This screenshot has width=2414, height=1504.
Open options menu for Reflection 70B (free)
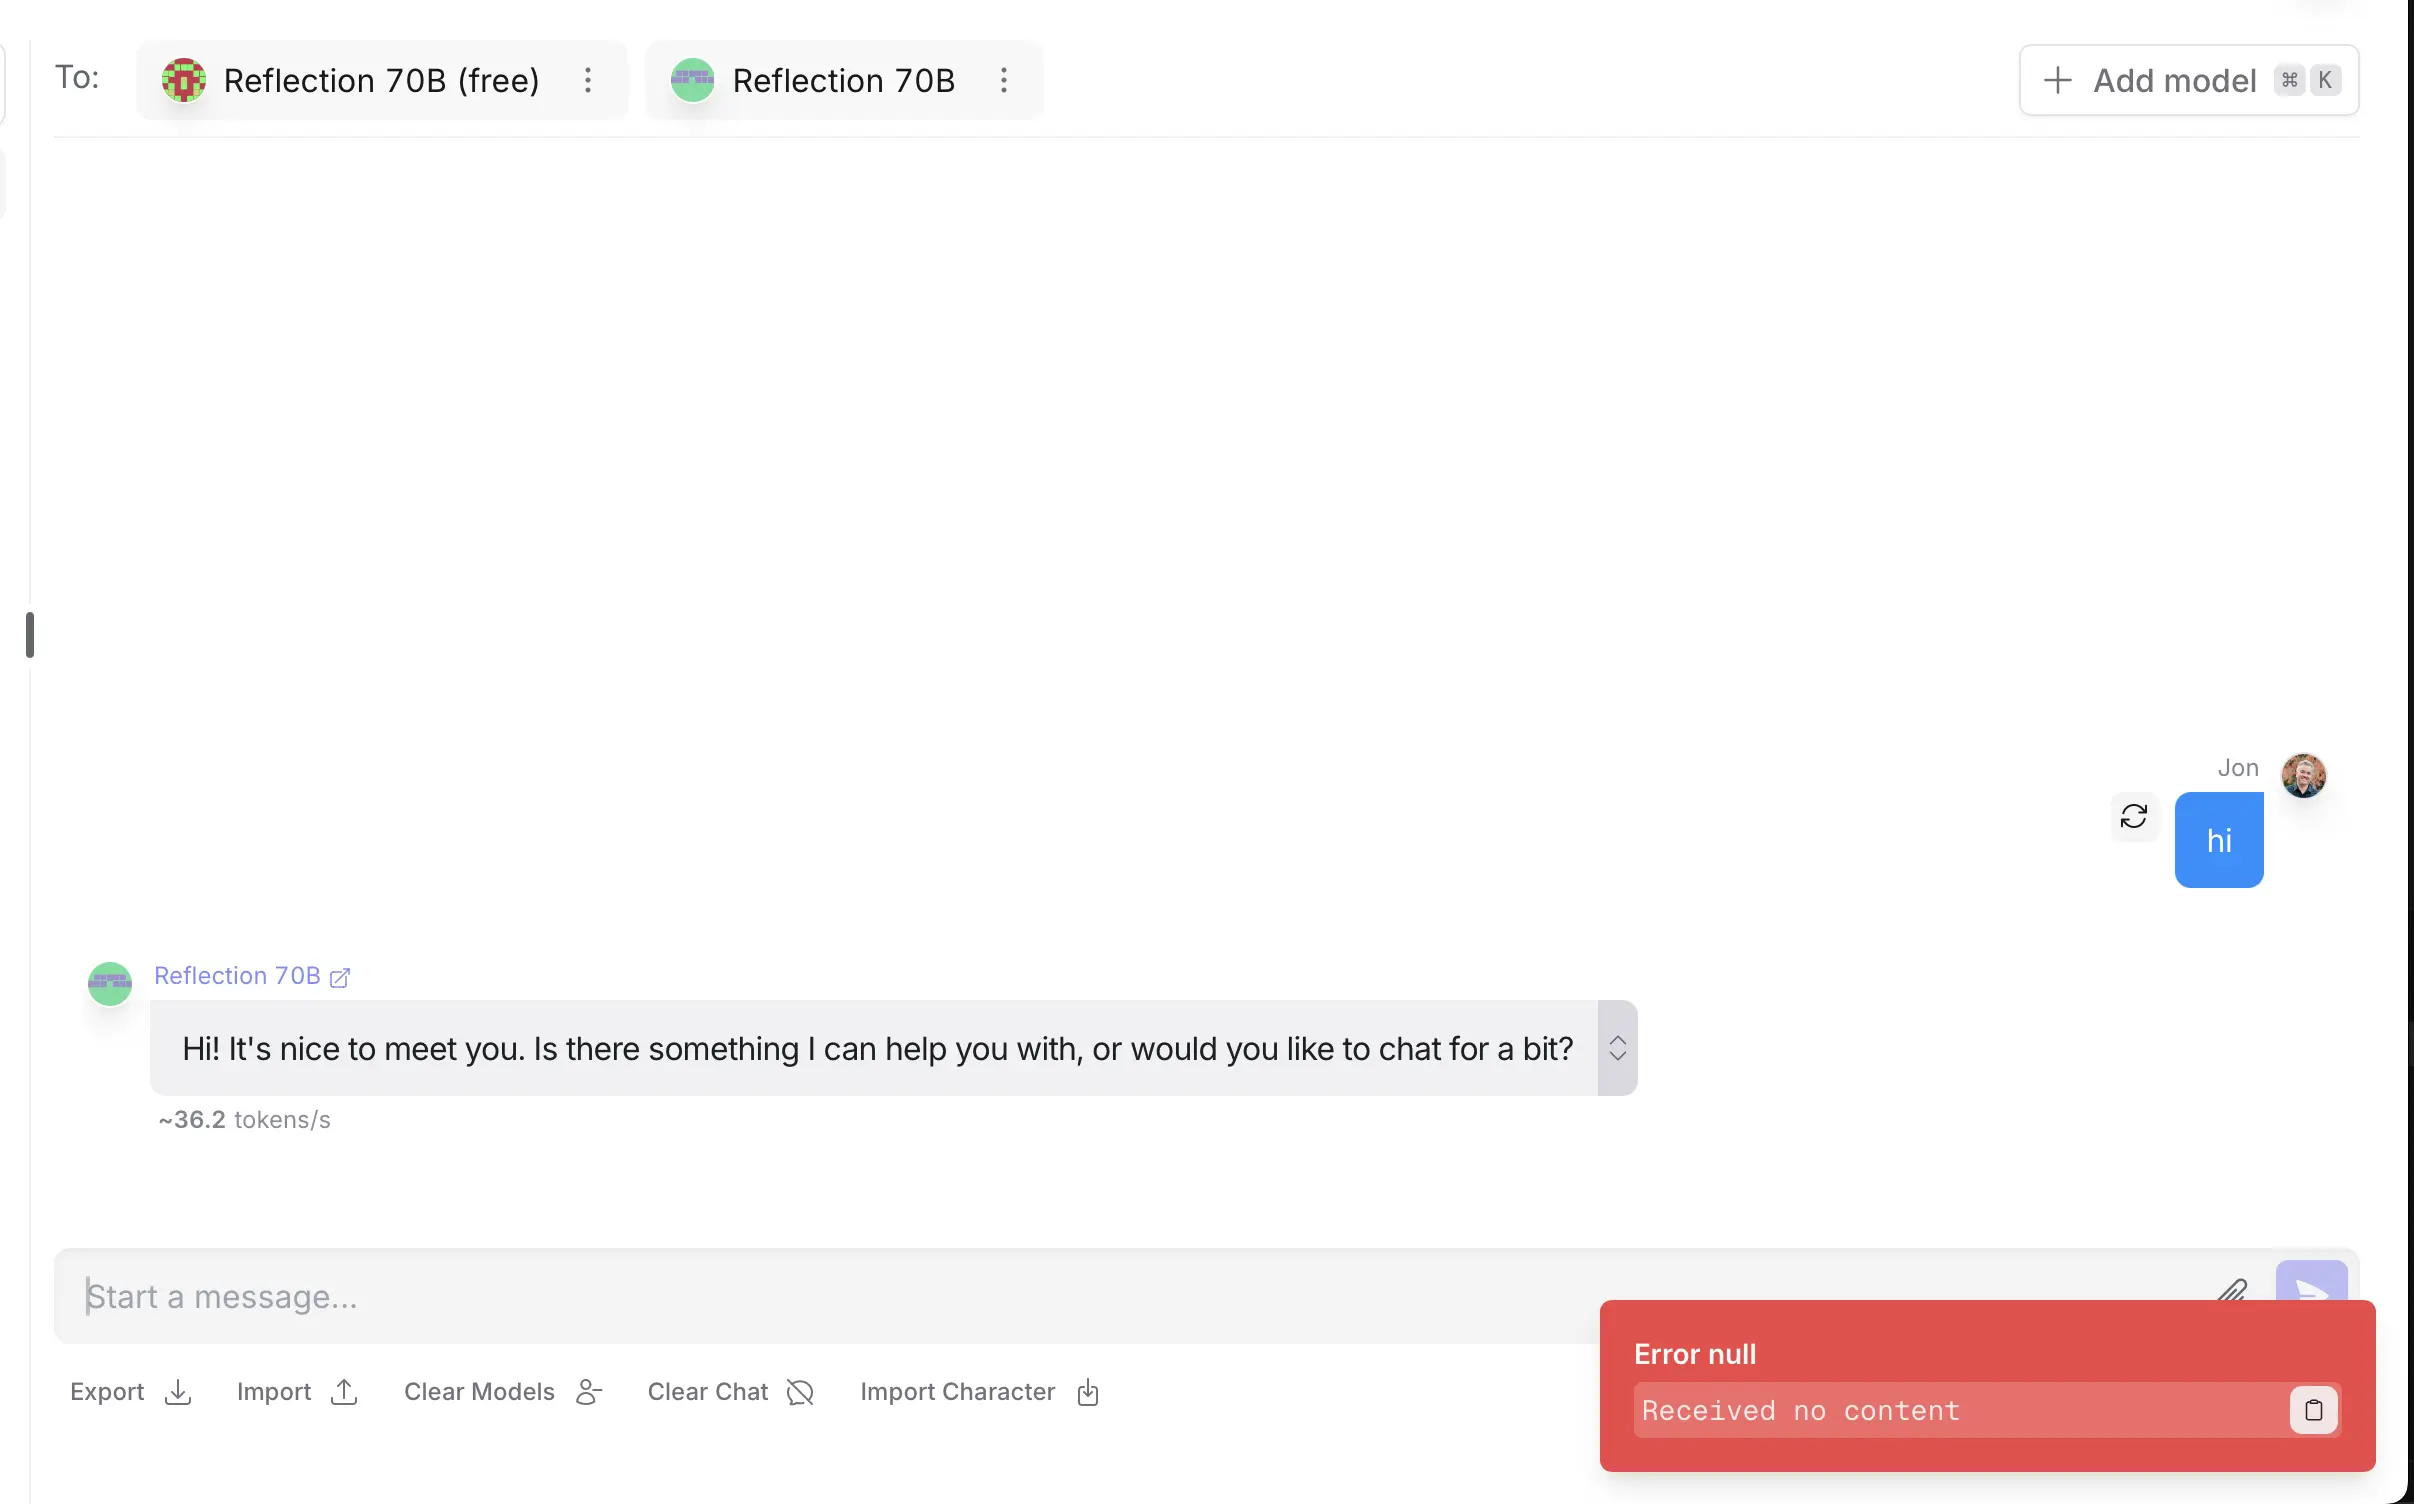[x=588, y=80]
